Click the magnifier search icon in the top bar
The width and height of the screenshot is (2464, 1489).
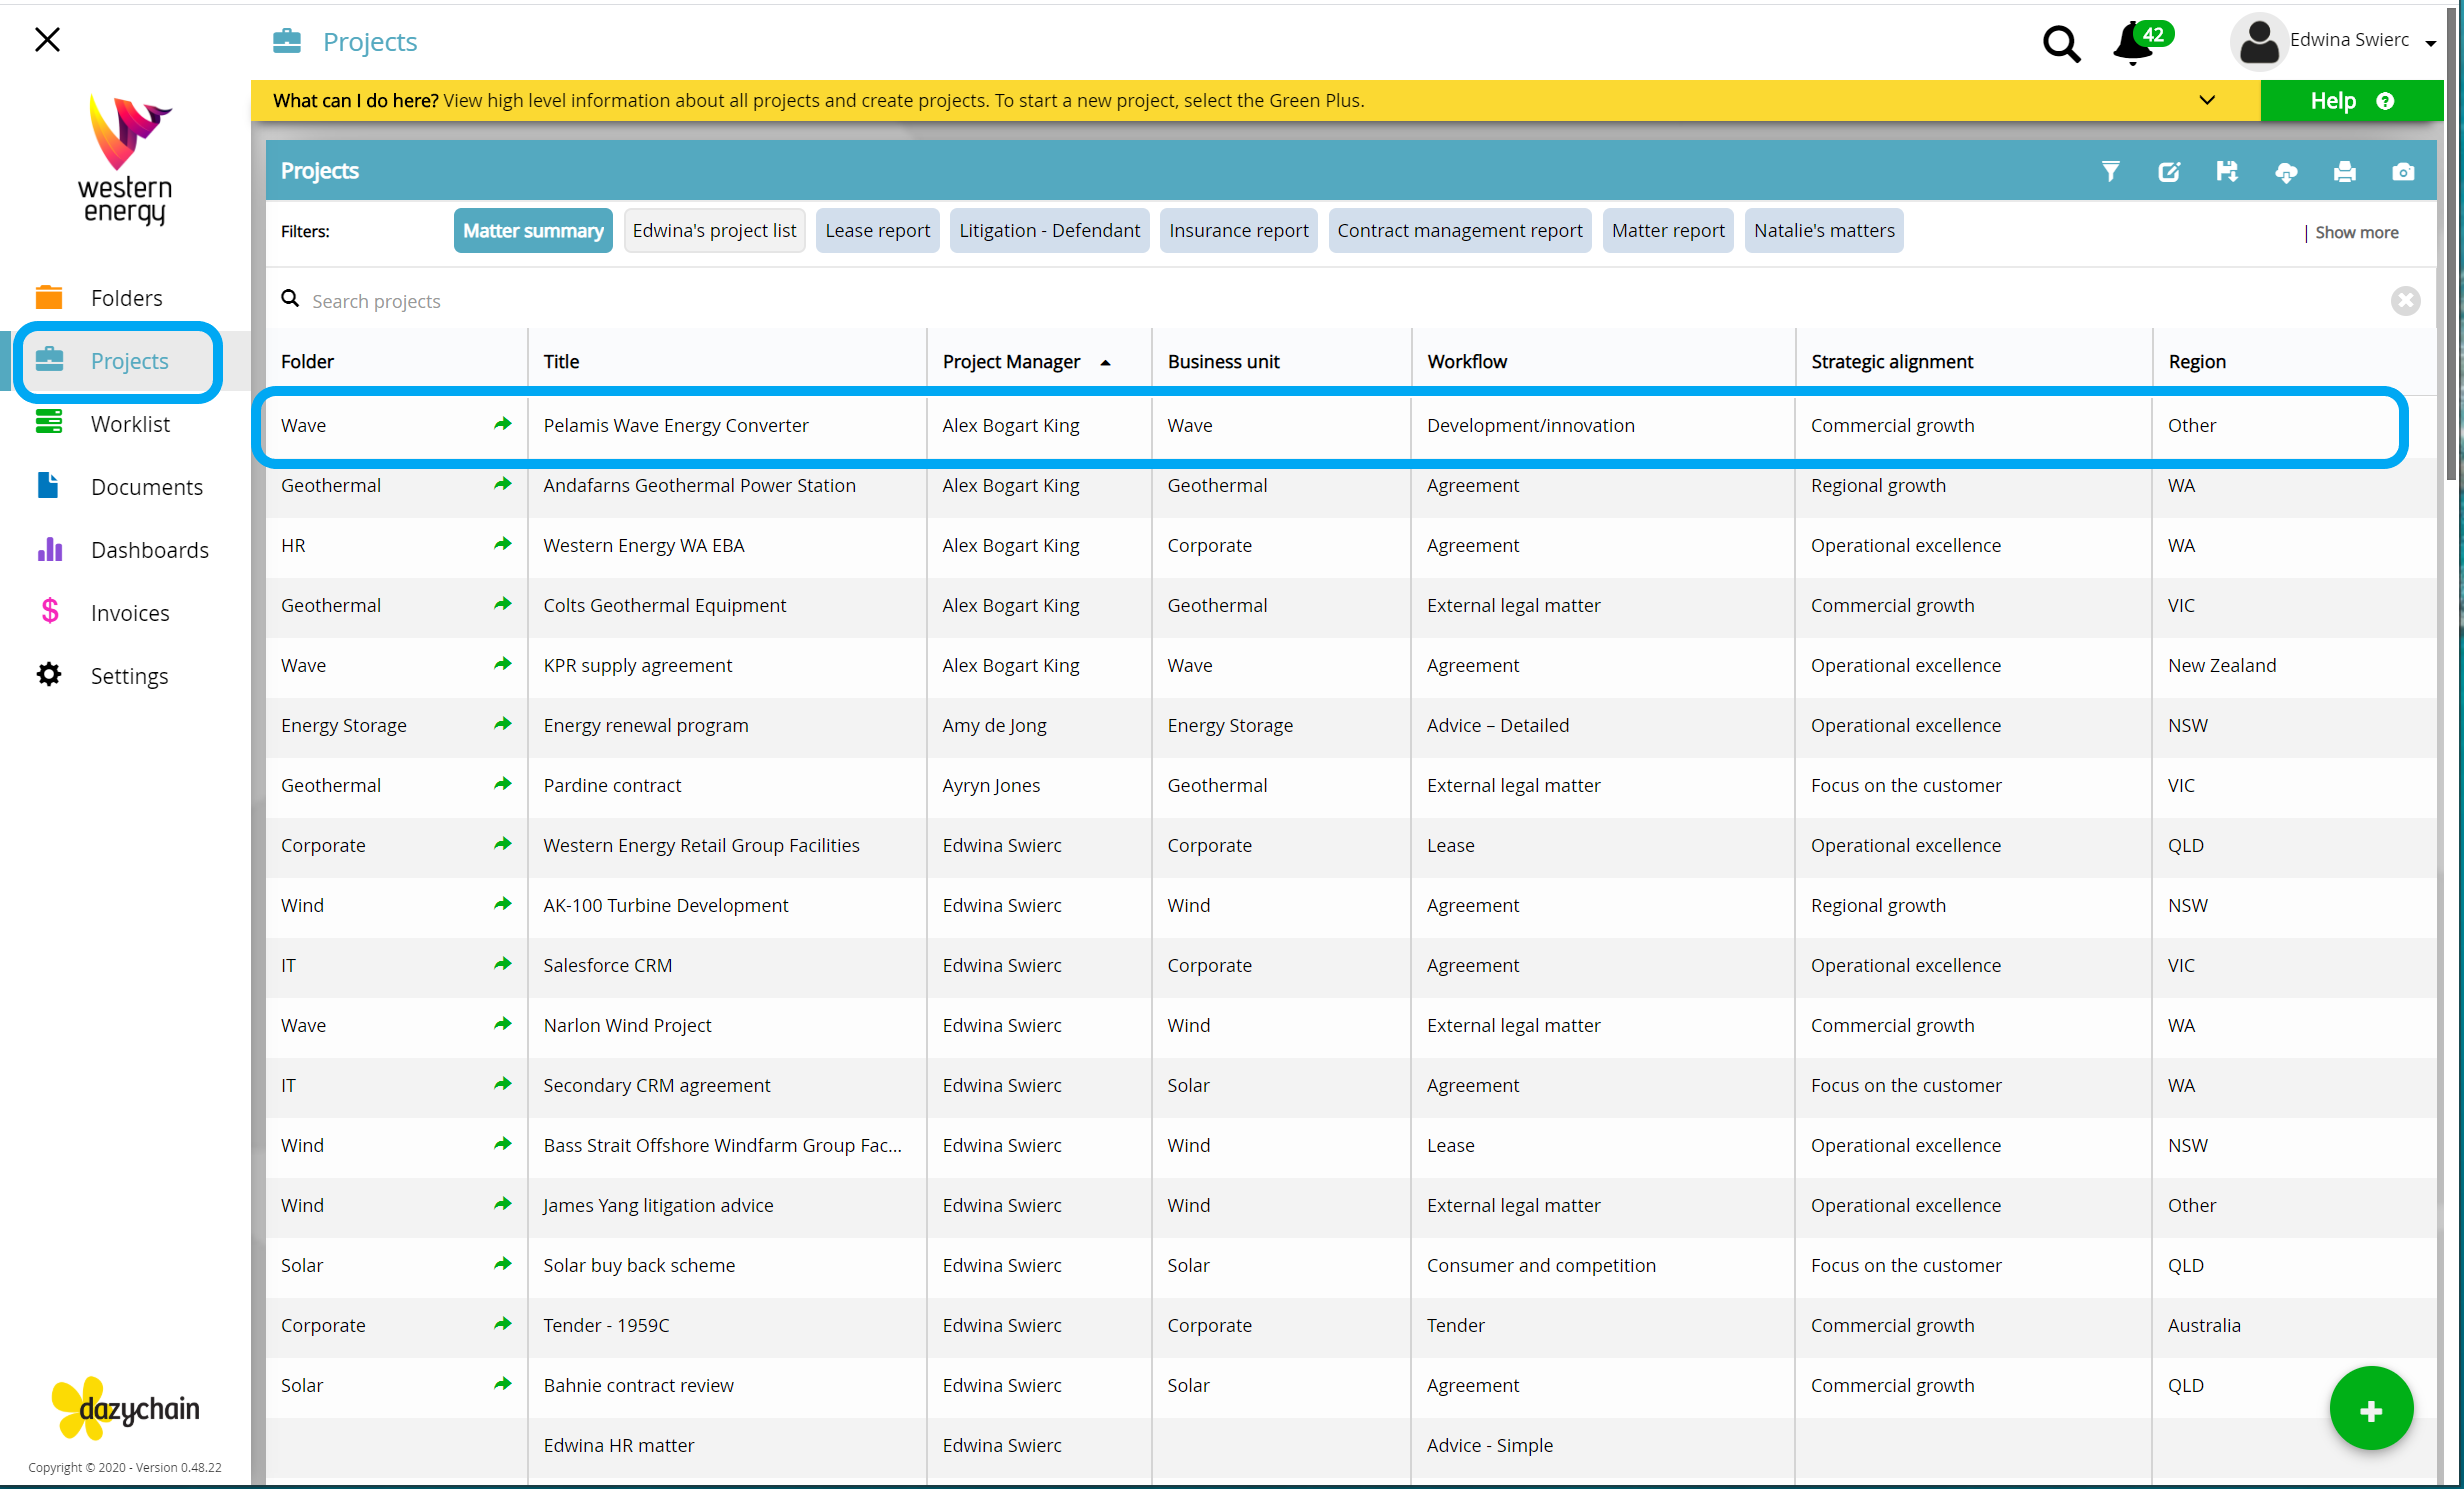(x=2061, y=43)
